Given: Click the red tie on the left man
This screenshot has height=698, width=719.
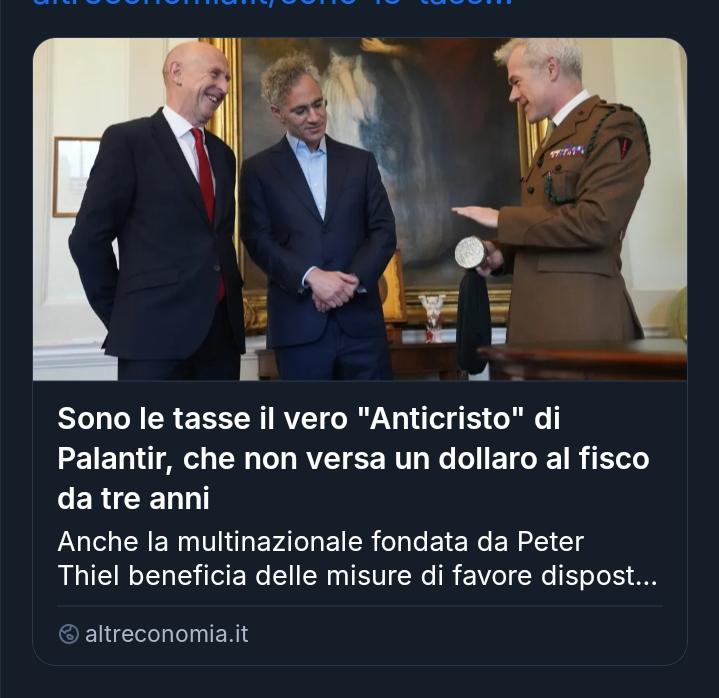Looking at the screenshot, I should (206, 193).
